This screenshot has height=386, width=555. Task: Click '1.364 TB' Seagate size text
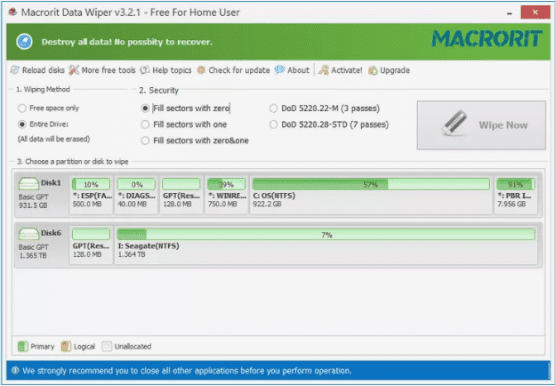131,254
